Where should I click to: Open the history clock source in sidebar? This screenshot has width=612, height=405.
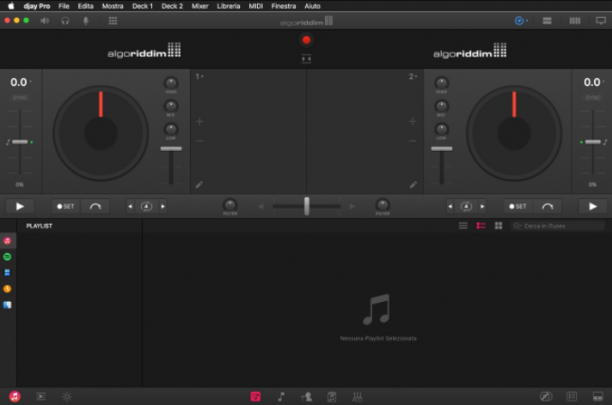click(7, 289)
